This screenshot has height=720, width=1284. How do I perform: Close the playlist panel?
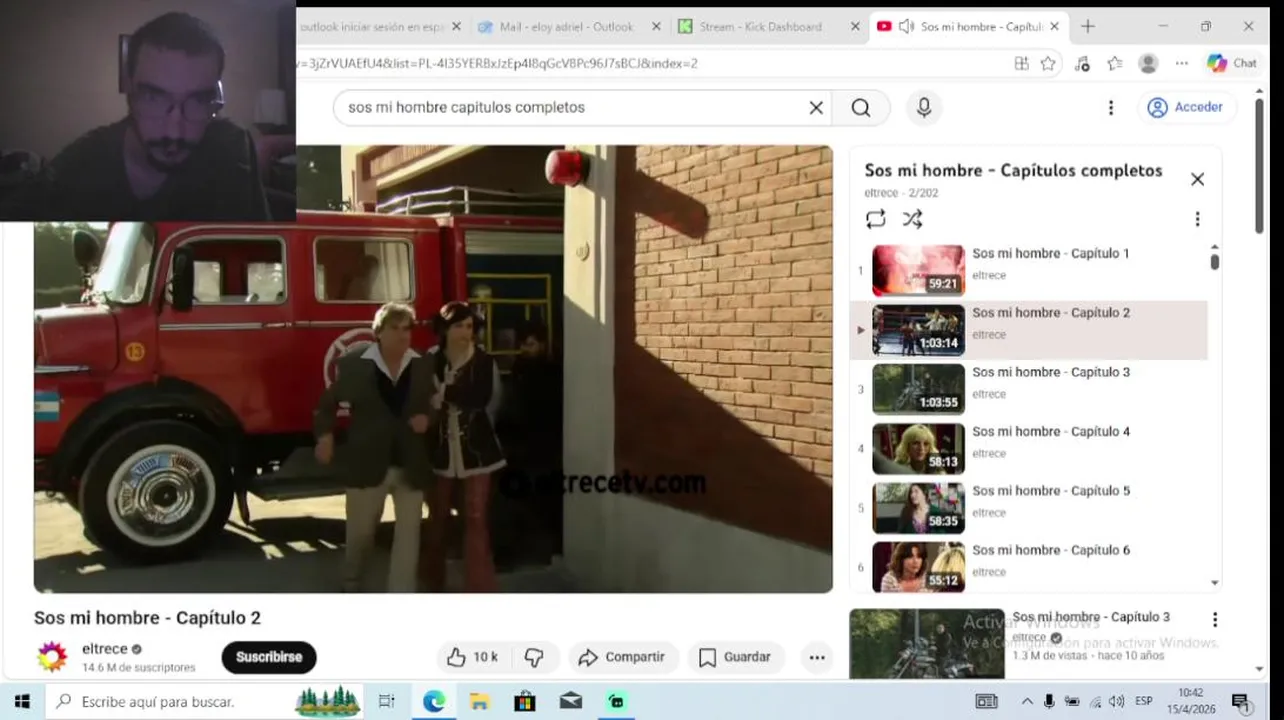coord(1197,179)
